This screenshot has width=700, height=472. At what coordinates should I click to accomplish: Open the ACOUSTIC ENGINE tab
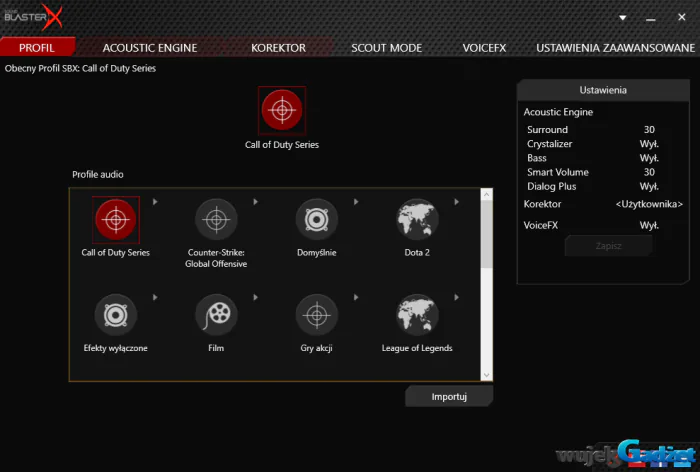150,48
